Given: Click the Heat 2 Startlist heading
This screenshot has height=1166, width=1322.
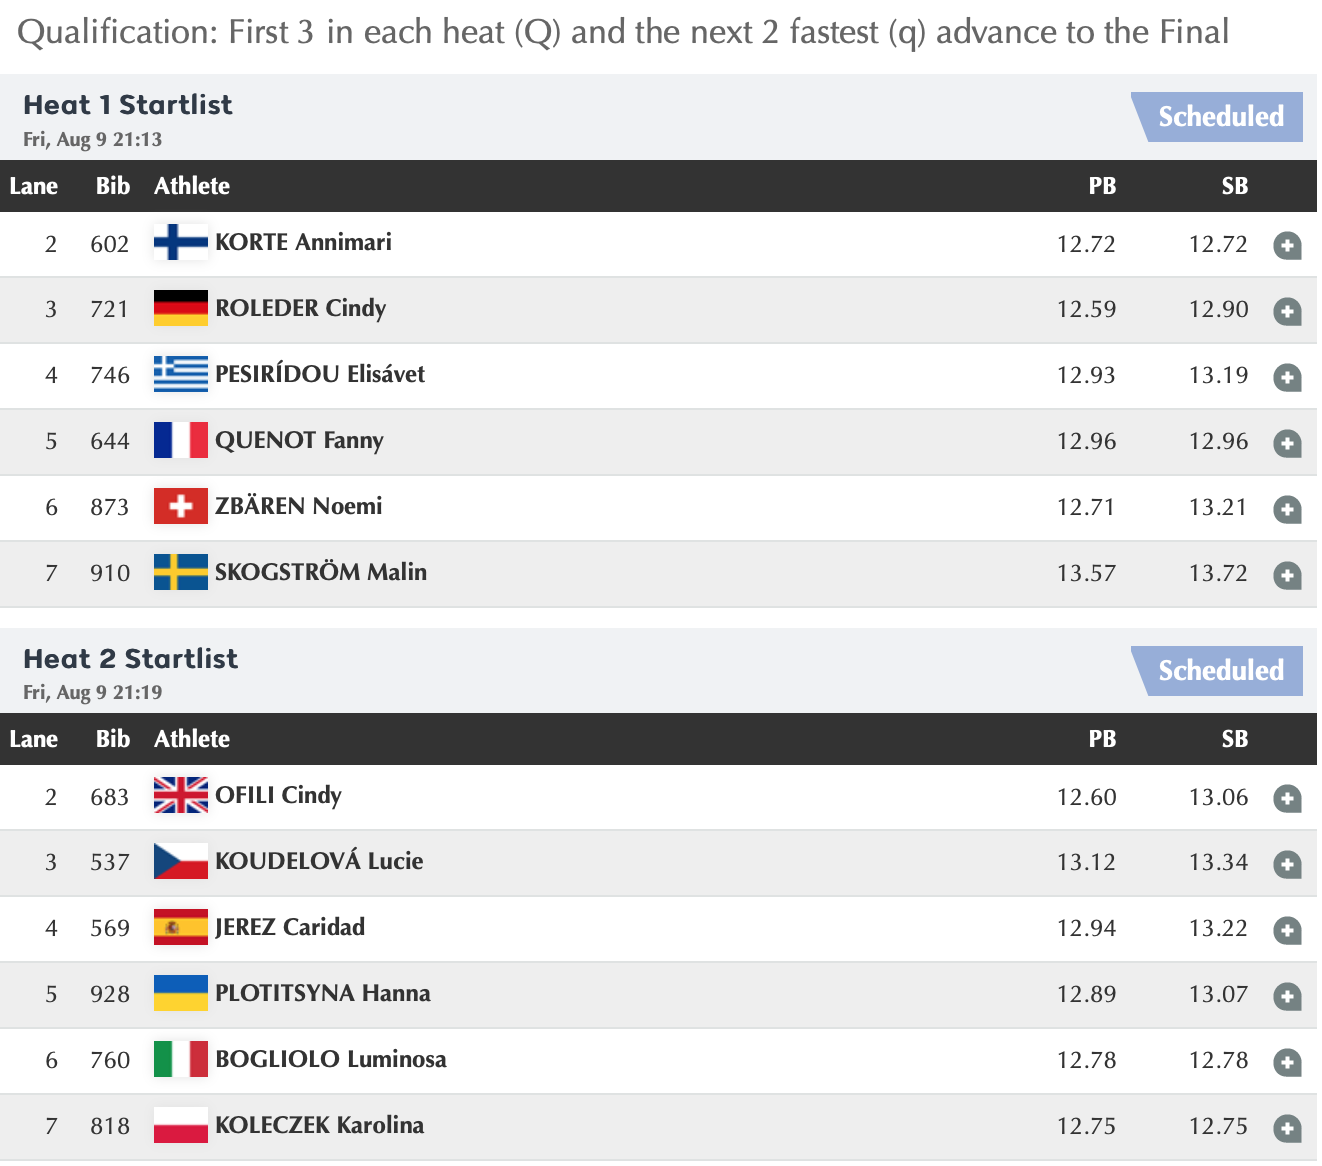Looking at the screenshot, I should tap(131, 659).
